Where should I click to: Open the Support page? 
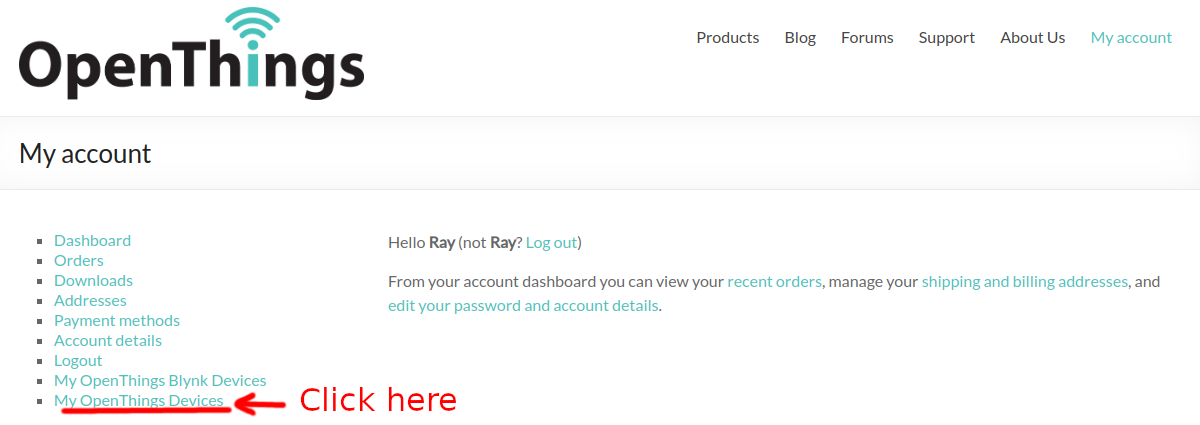[x=947, y=38]
